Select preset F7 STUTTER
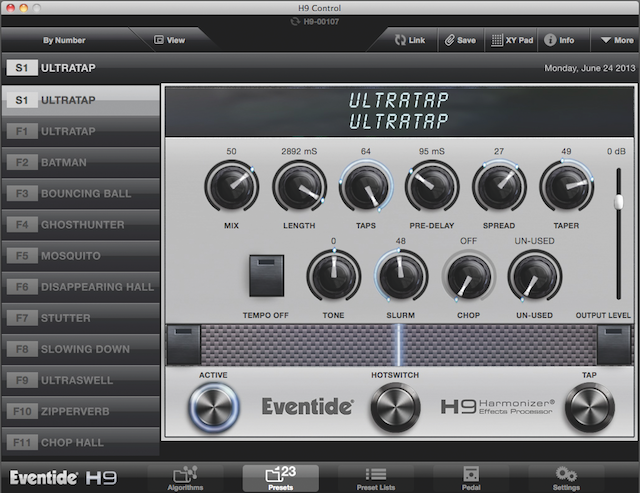This screenshot has width=640, height=493. click(80, 318)
